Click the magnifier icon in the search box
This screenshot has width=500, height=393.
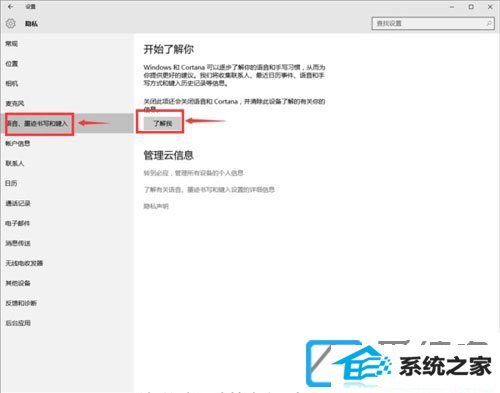click(x=489, y=23)
